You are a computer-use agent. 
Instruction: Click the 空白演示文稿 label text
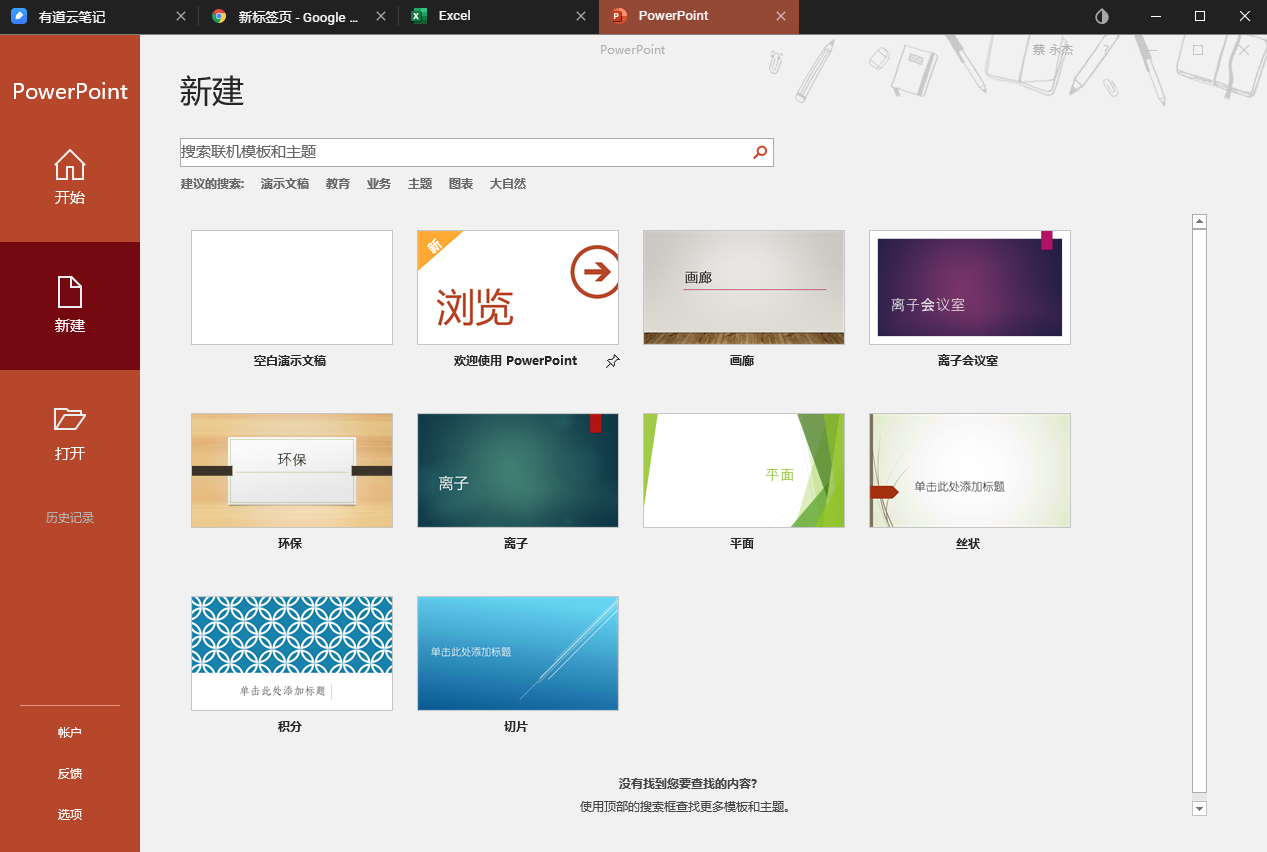click(290, 361)
